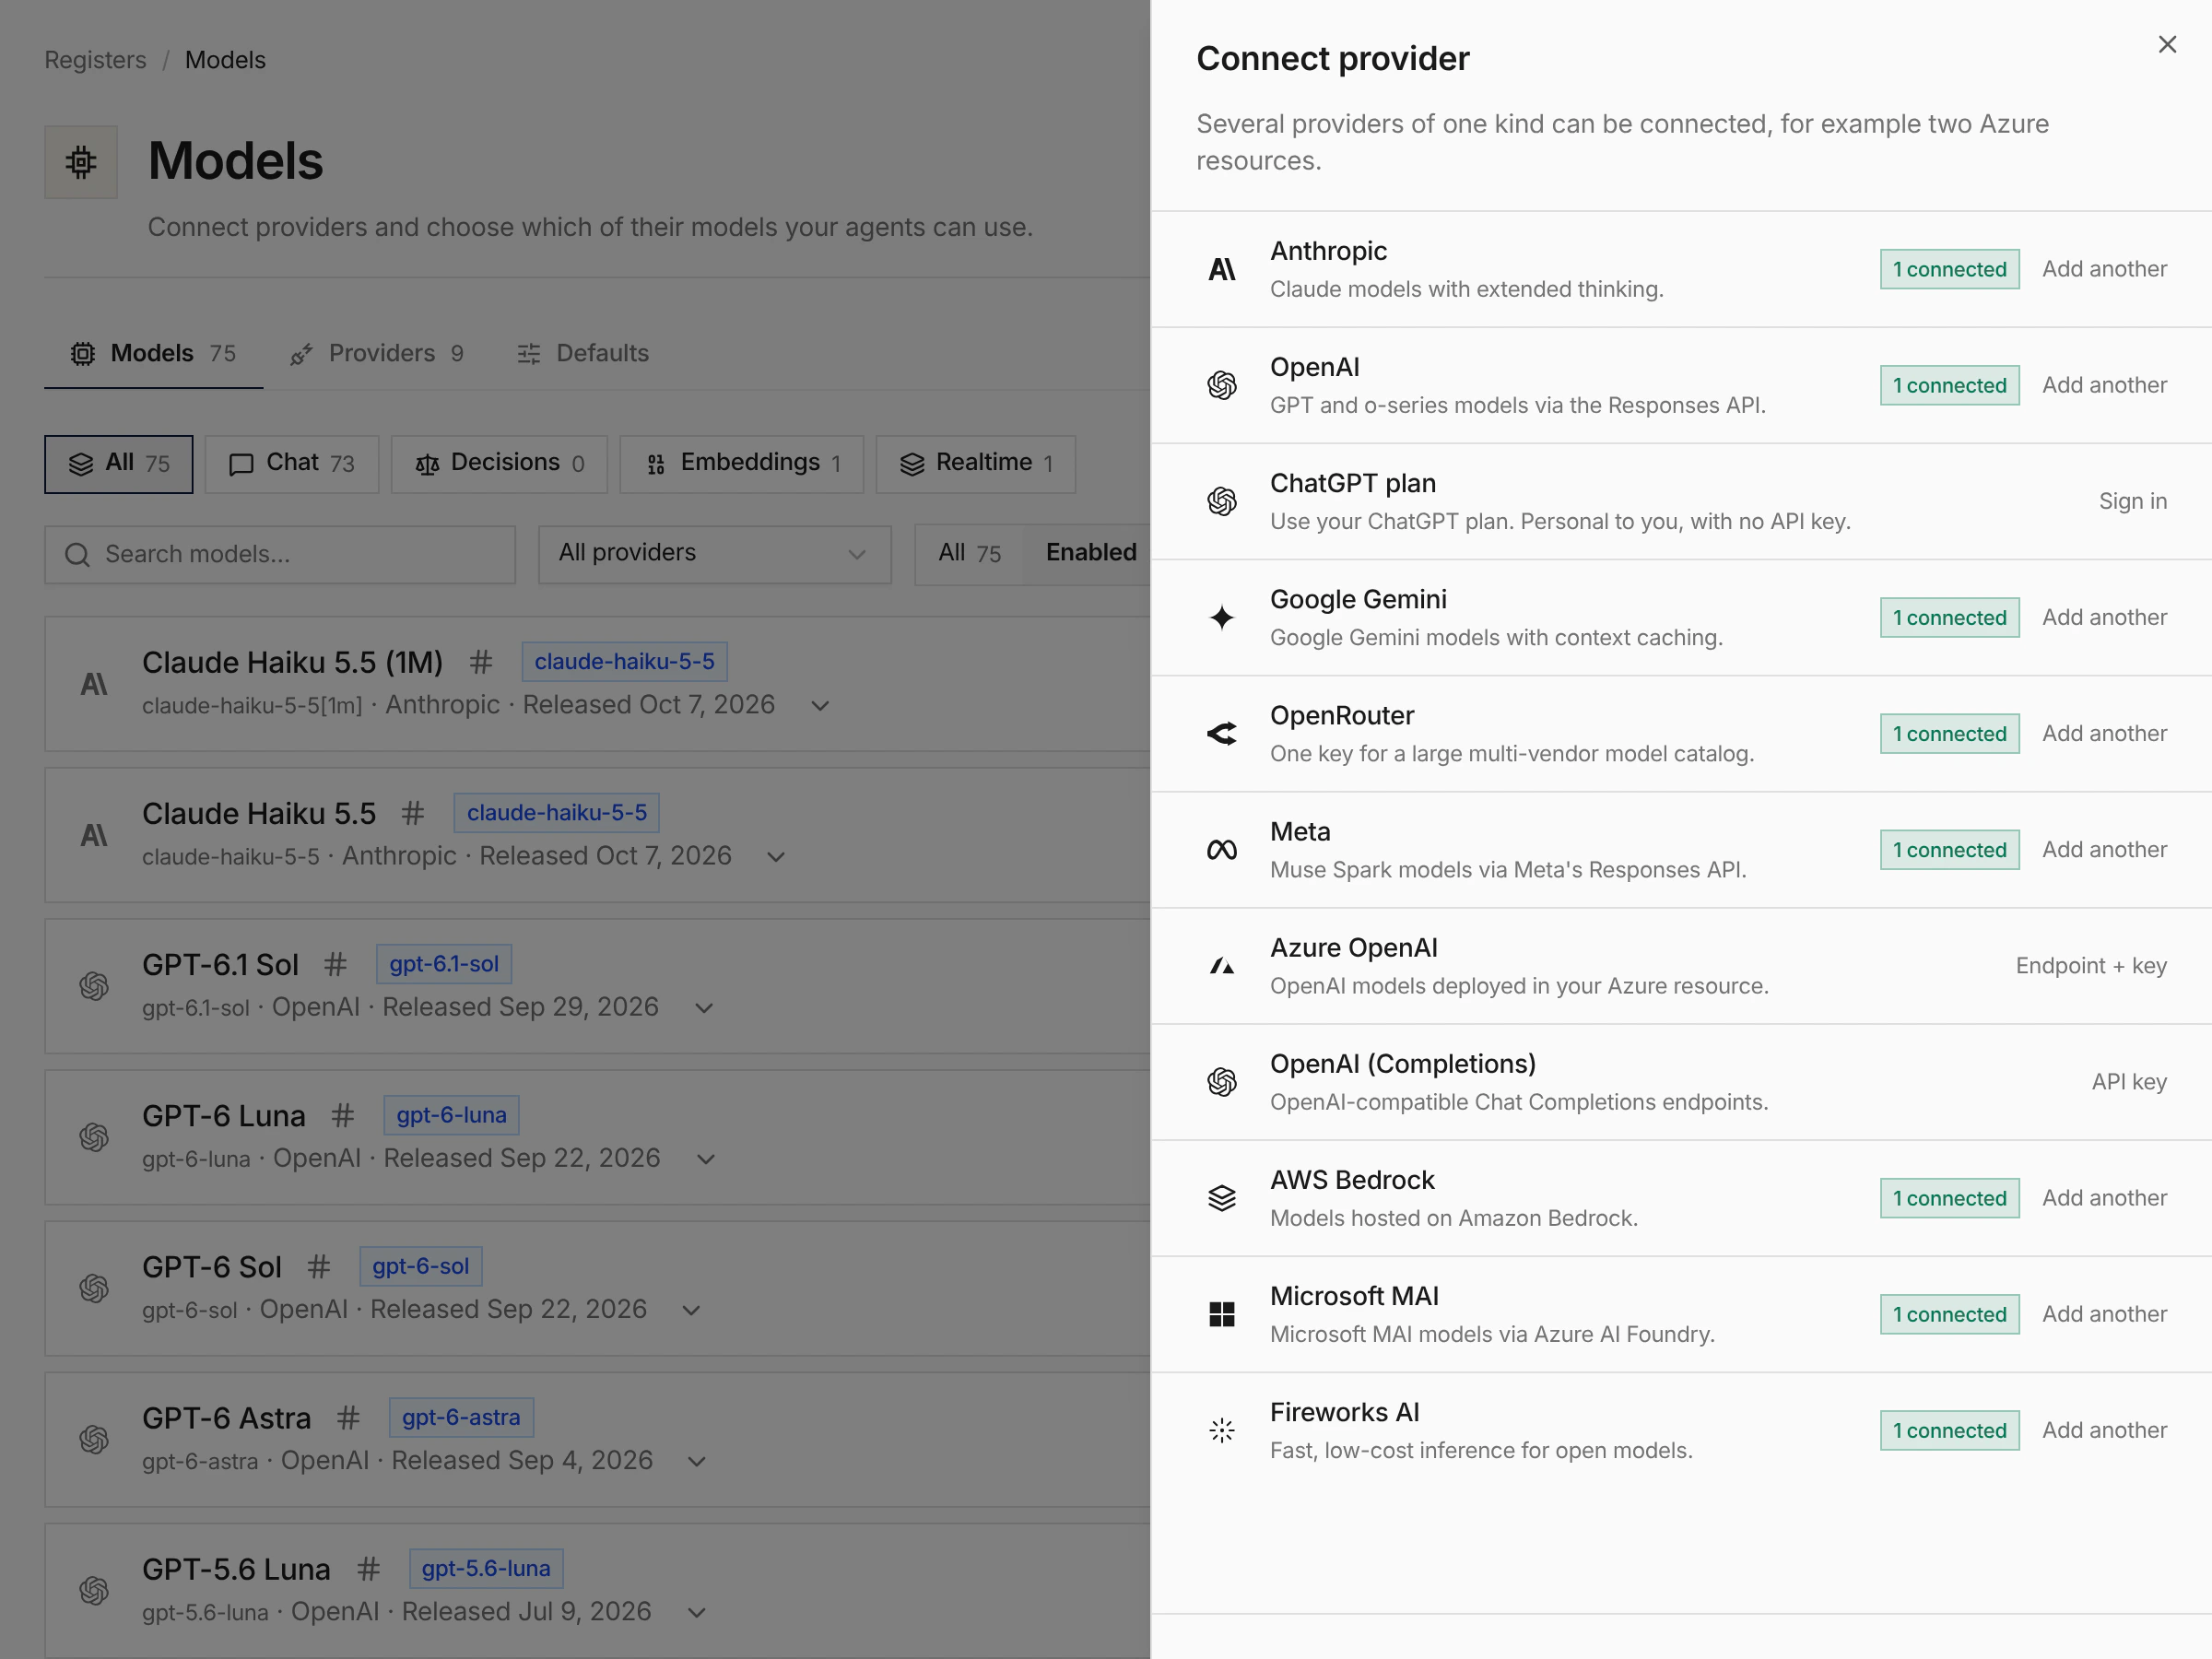Add another Google Gemini provider
The width and height of the screenshot is (2212, 1659).
[2104, 617]
